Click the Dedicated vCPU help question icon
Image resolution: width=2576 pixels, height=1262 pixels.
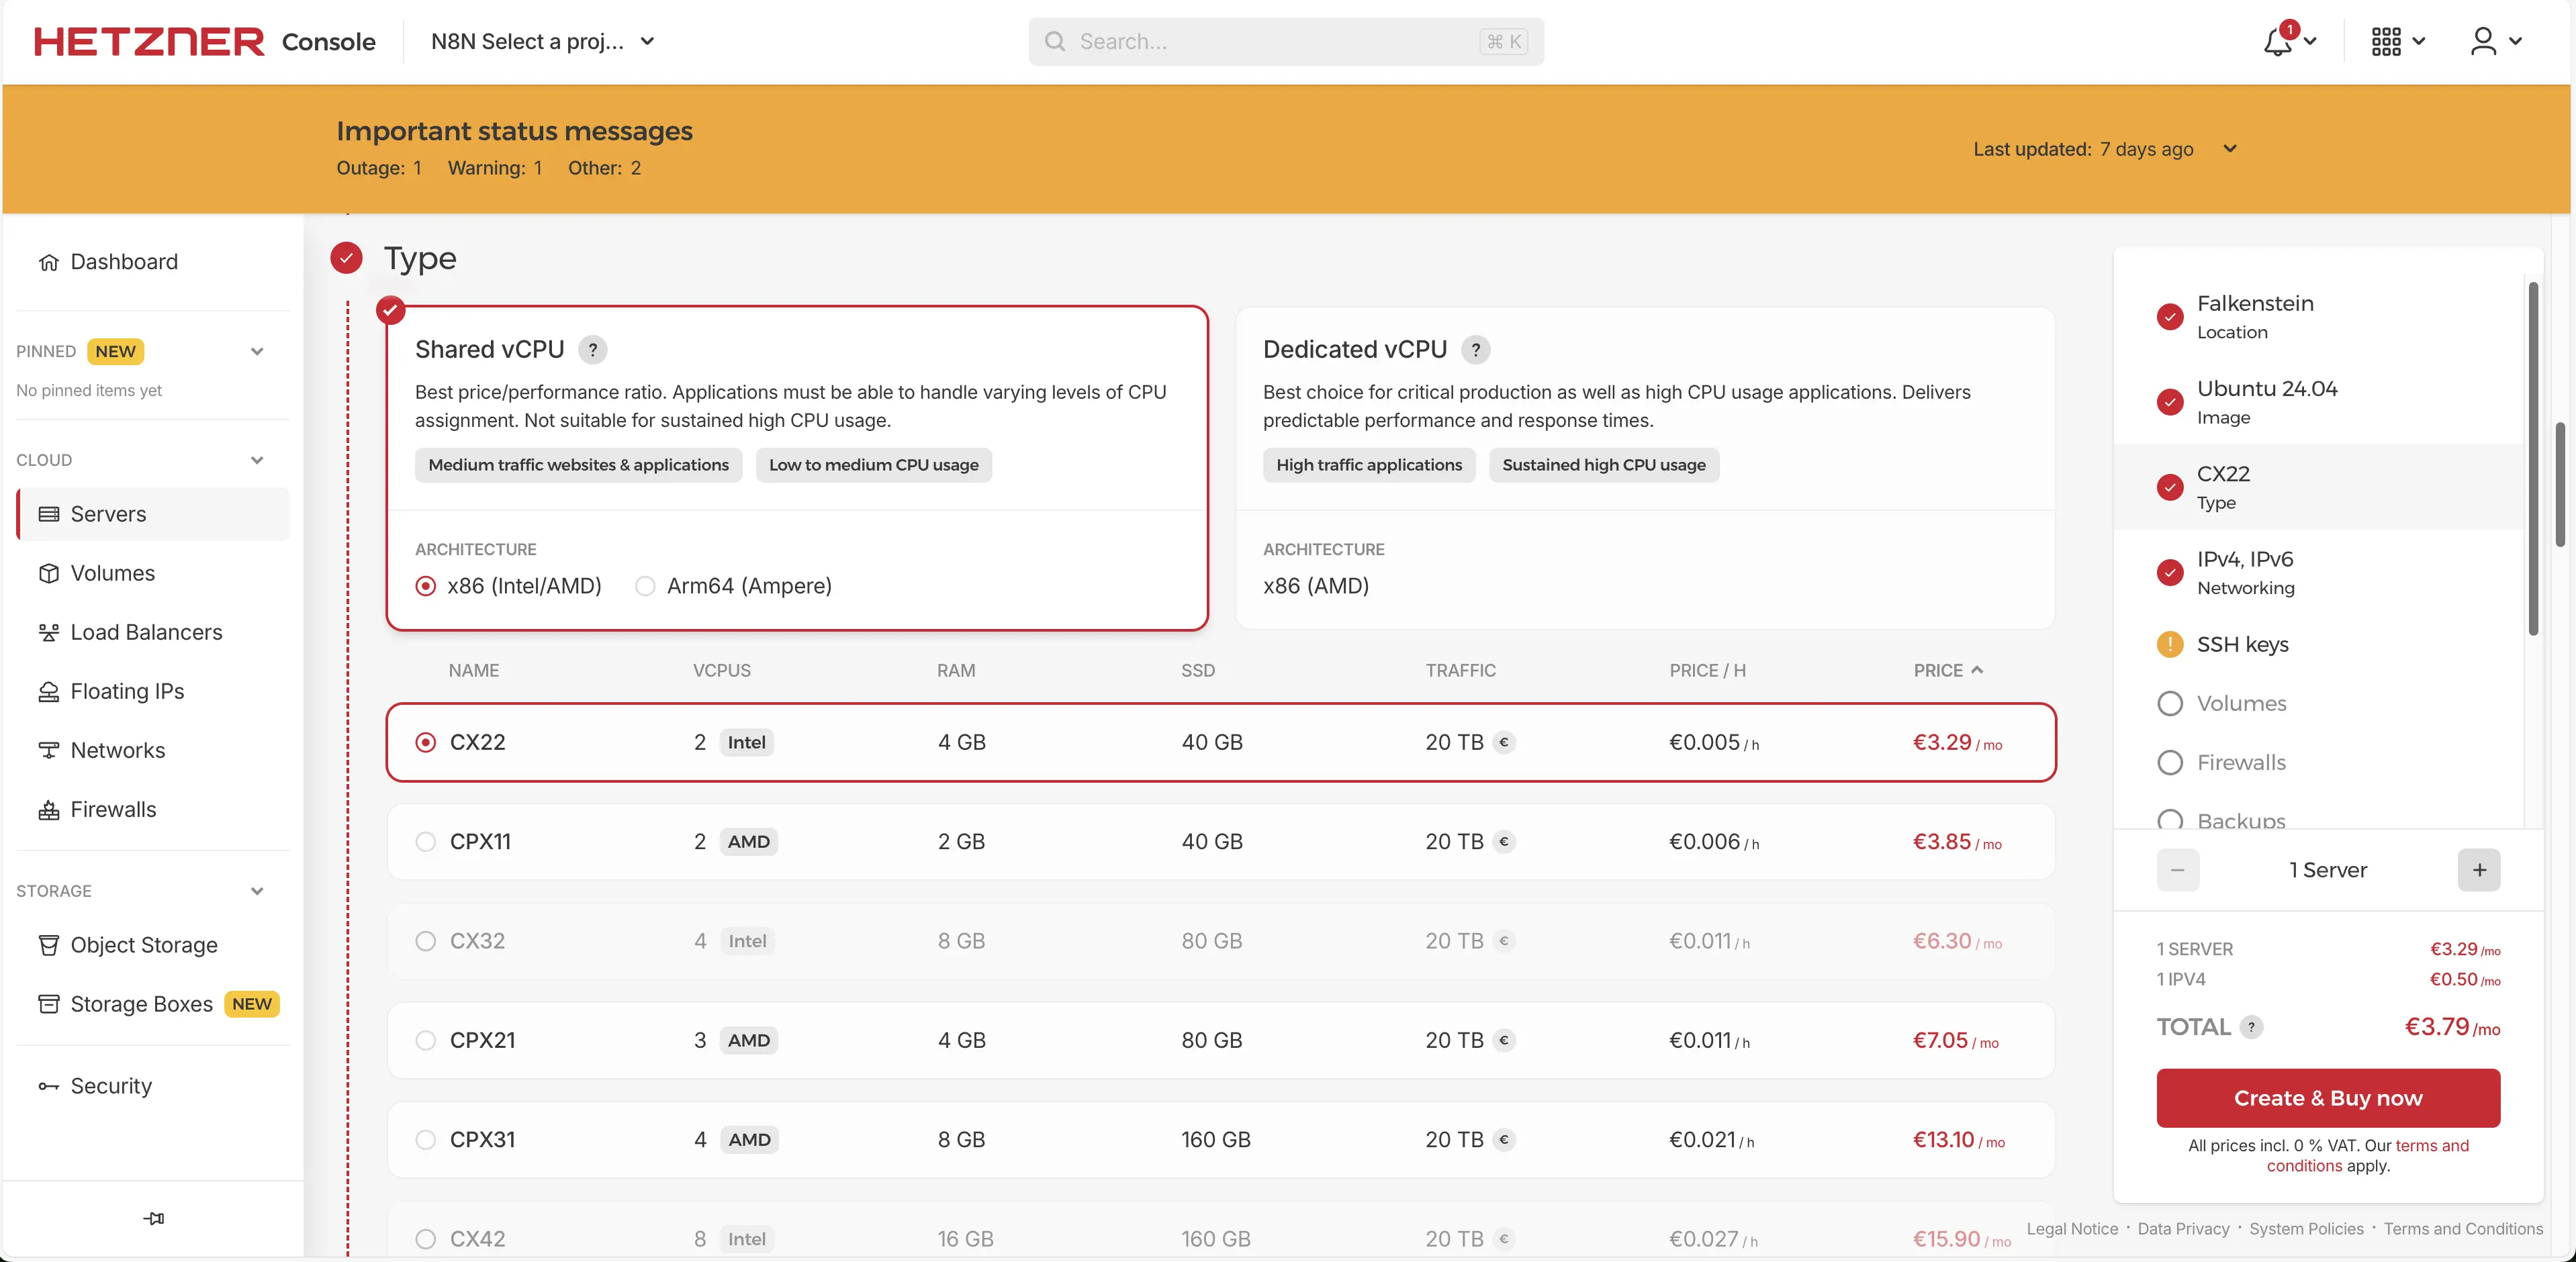tap(1475, 350)
